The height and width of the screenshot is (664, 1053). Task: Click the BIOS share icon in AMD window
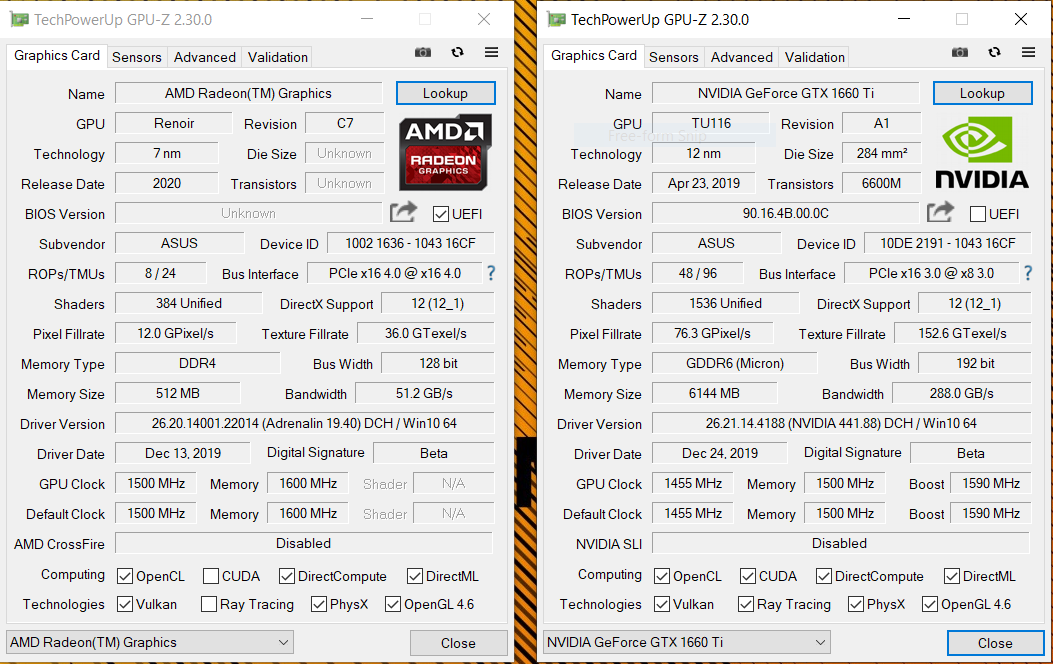click(x=404, y=212)
